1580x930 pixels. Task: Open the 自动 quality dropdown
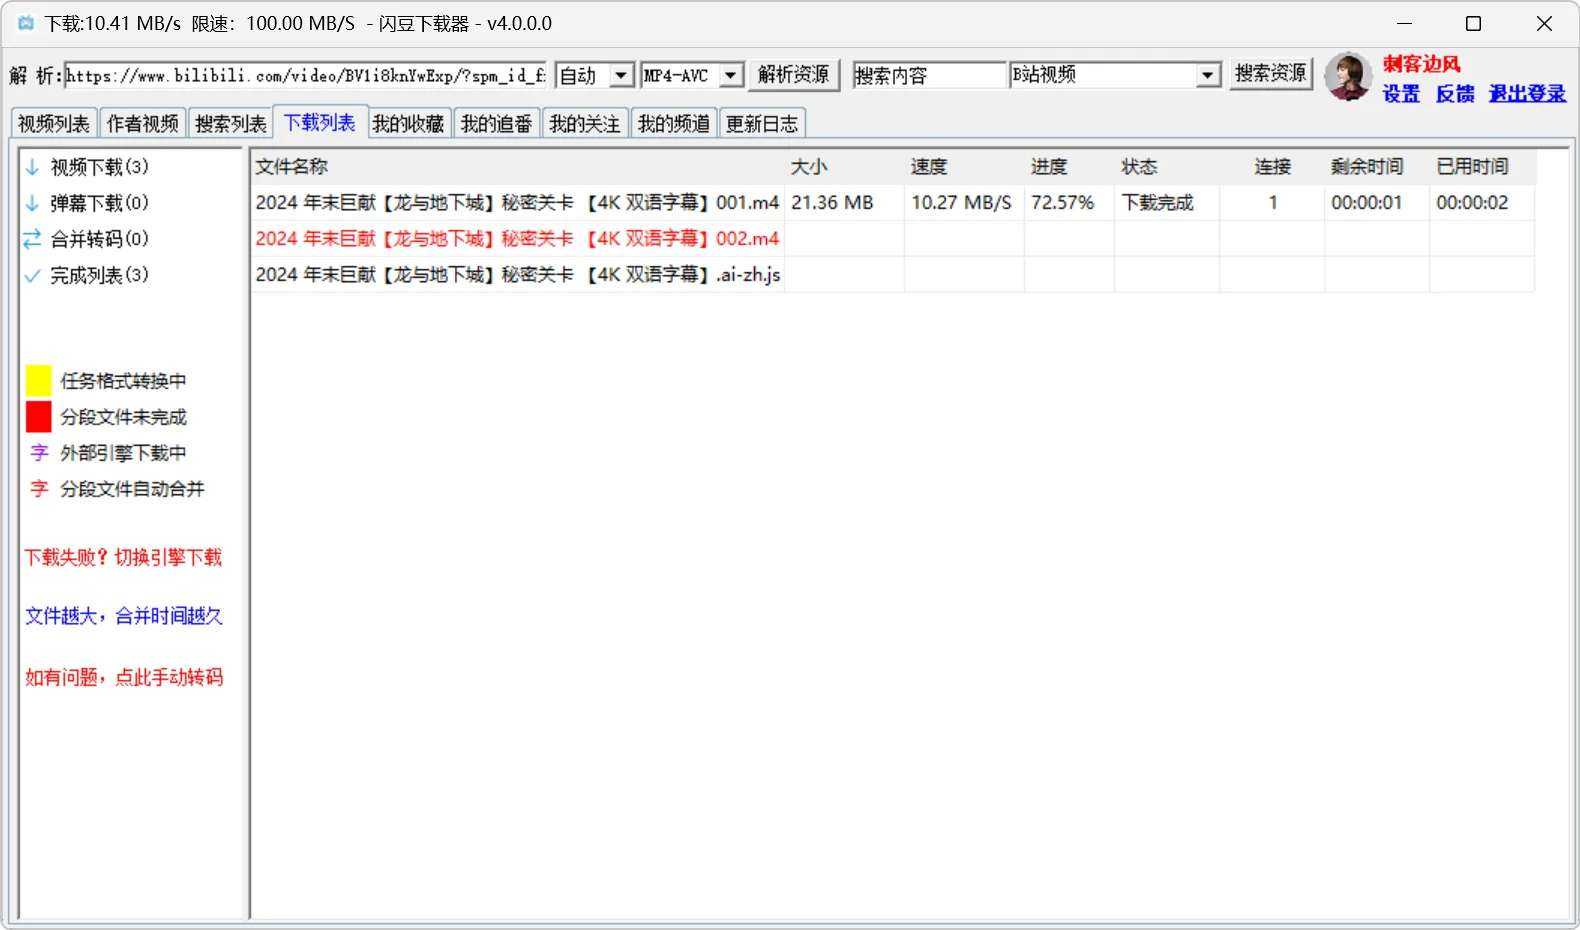[x=622, y=75]
